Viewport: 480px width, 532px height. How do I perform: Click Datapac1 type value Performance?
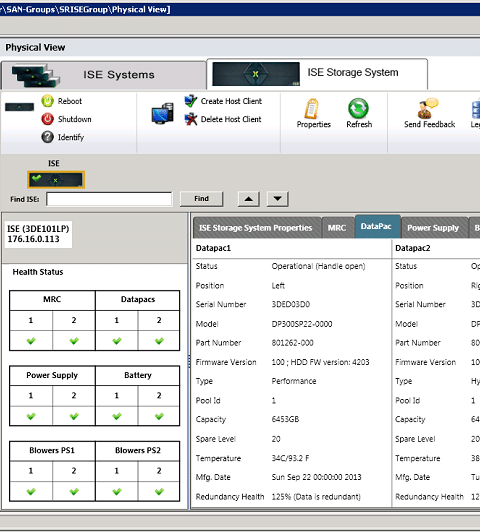(x=294, y=381)
